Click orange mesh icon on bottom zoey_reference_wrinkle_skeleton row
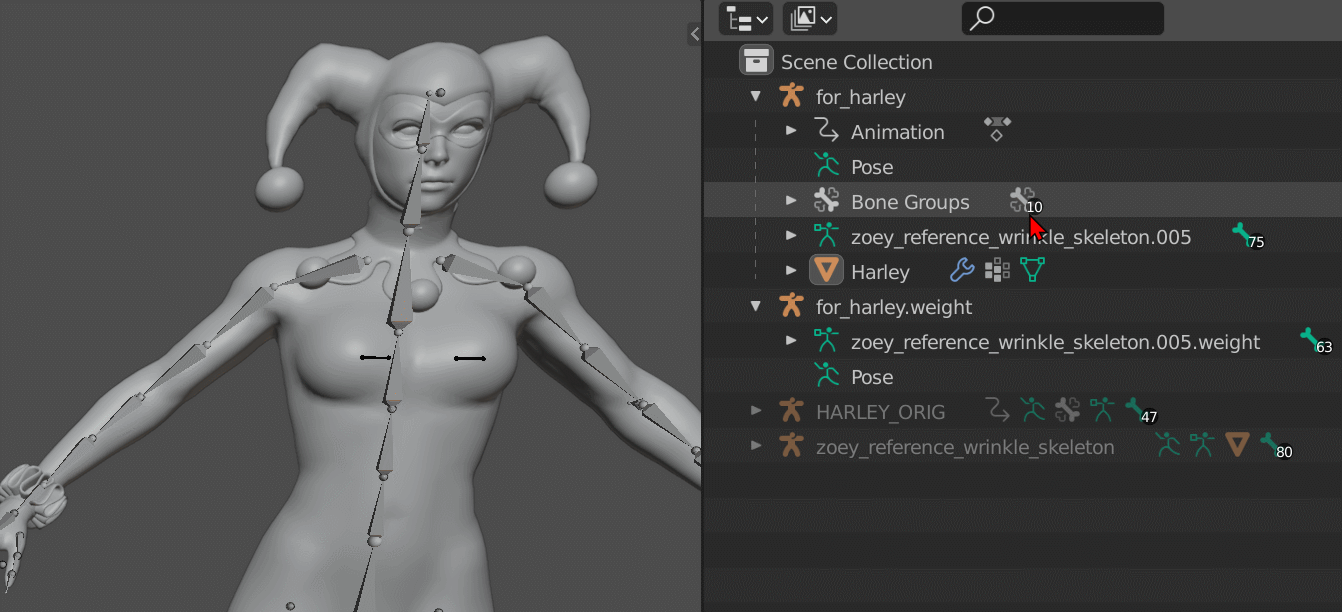Image resolution: width=1342 pixels, height=612 pixels. pyautogui.click(x=1238, y=444)
